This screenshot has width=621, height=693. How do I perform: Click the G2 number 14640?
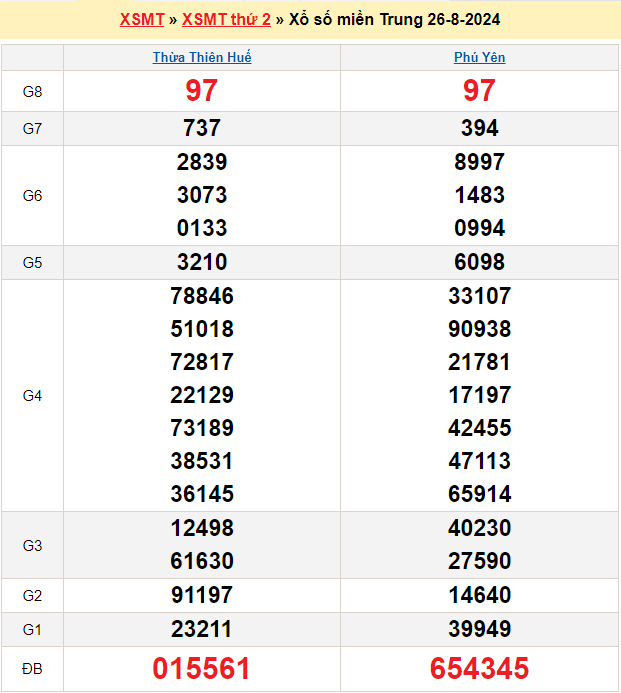tap(480, 596)
